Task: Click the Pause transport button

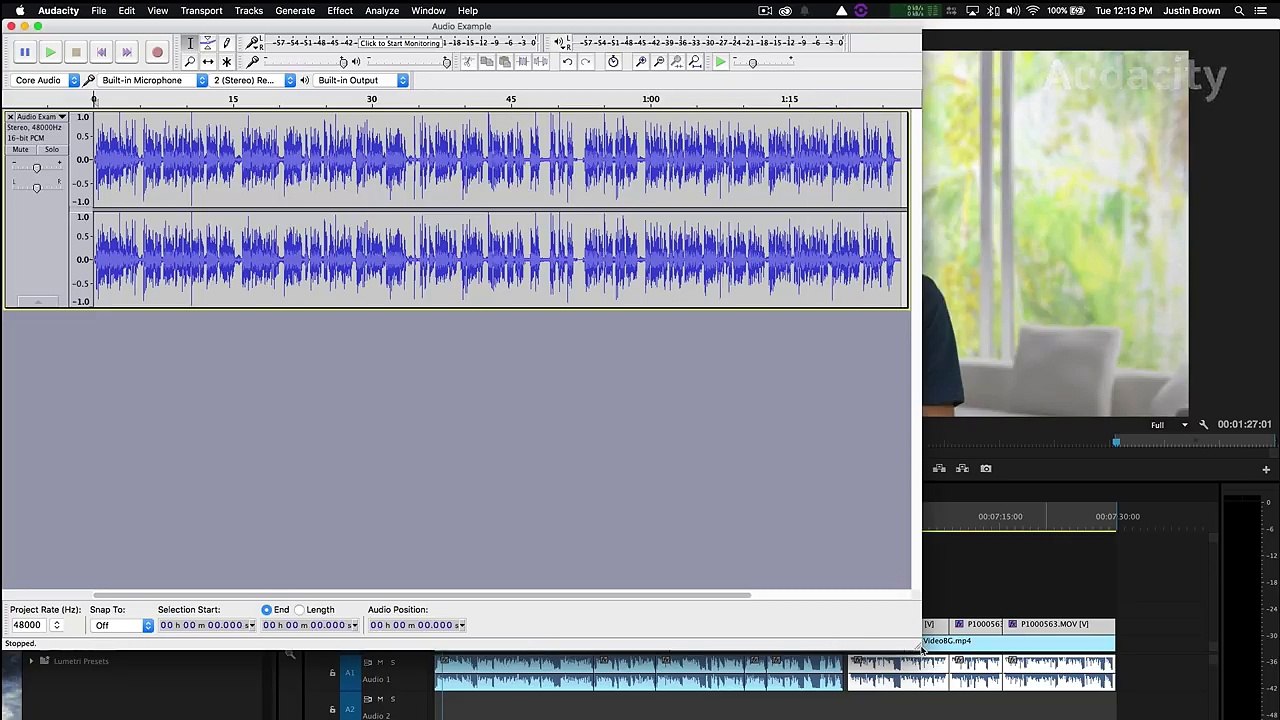Action: click(24, 52)
